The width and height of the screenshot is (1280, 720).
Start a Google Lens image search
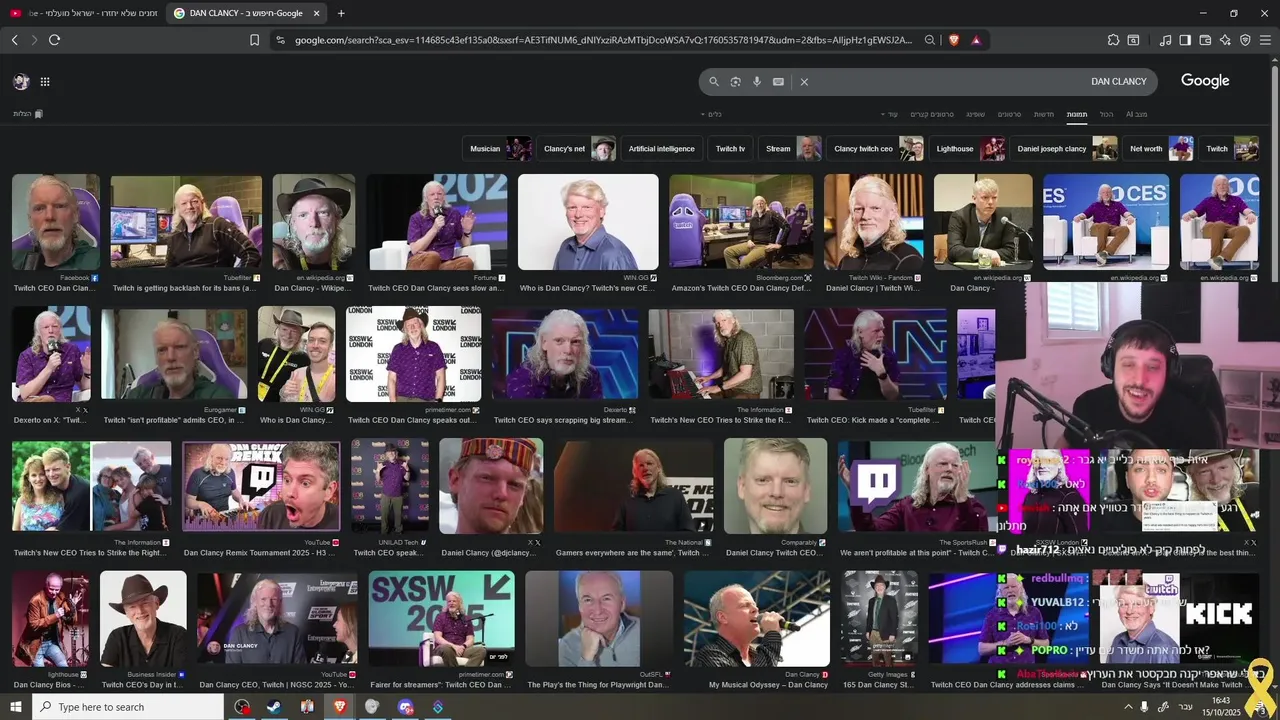(x=735, y=82)
